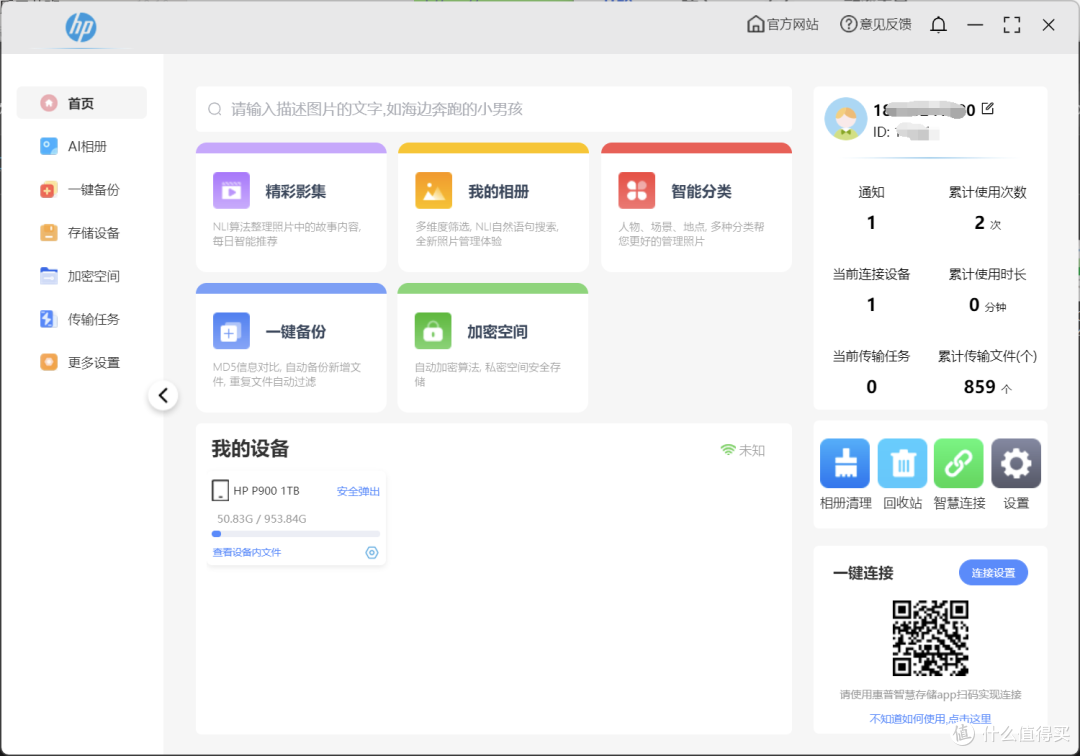Open 一键备份 card icon in main area
The width and height of the screenshot is (1080, 756).
pos(231,331)
